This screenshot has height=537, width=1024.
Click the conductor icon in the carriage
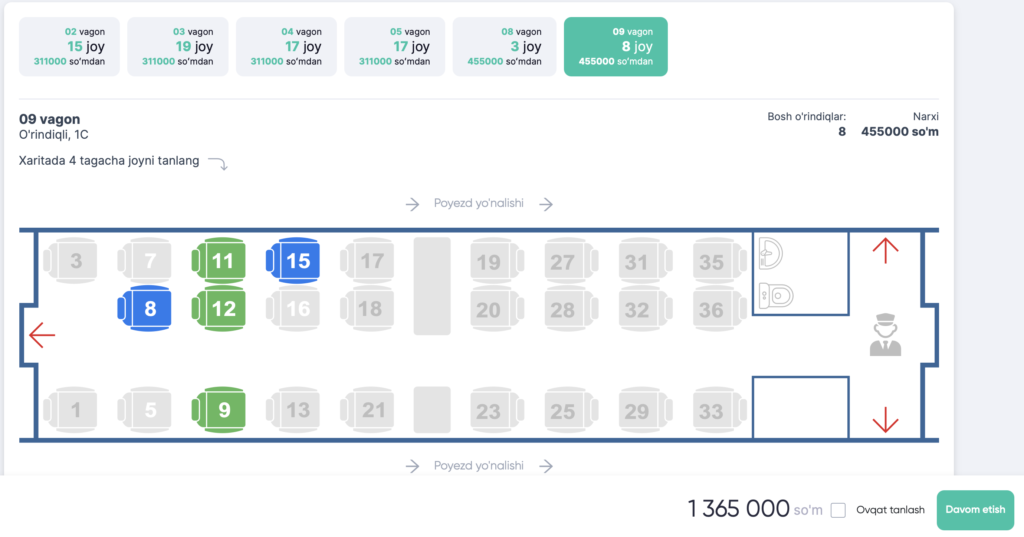(x=886, y=334)
